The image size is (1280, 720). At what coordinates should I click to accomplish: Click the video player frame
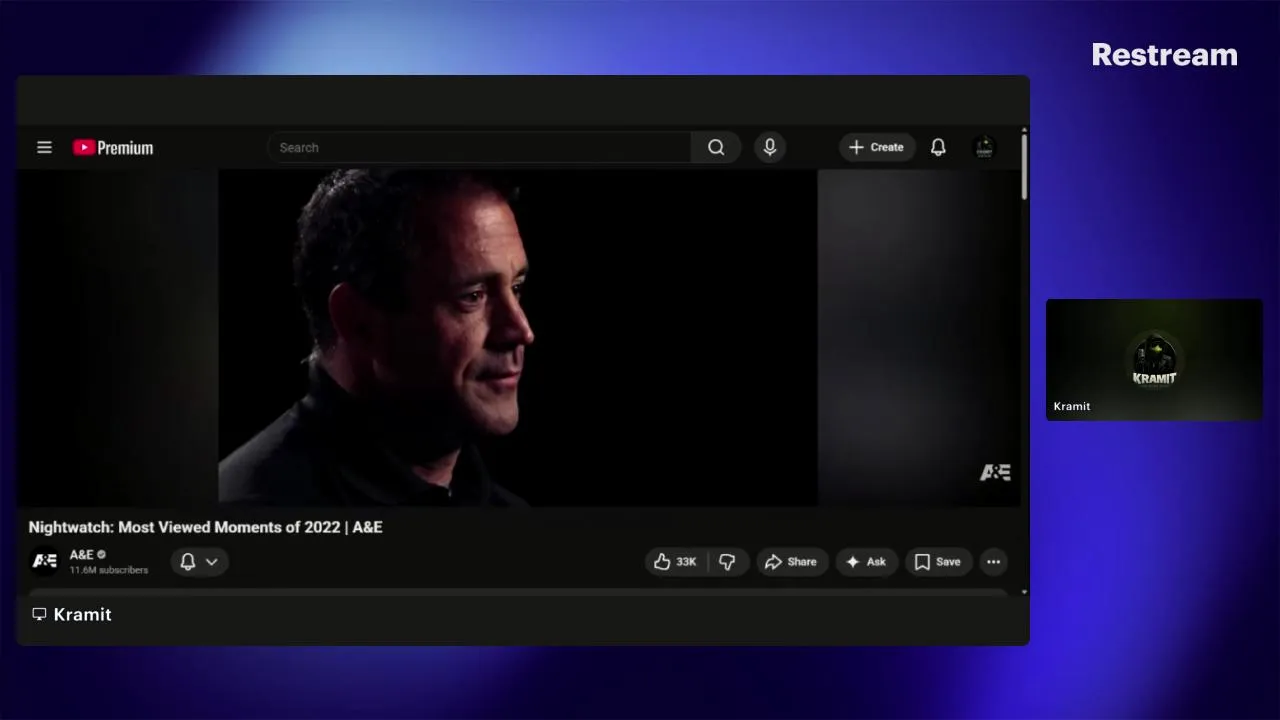[x=518, y=337]
